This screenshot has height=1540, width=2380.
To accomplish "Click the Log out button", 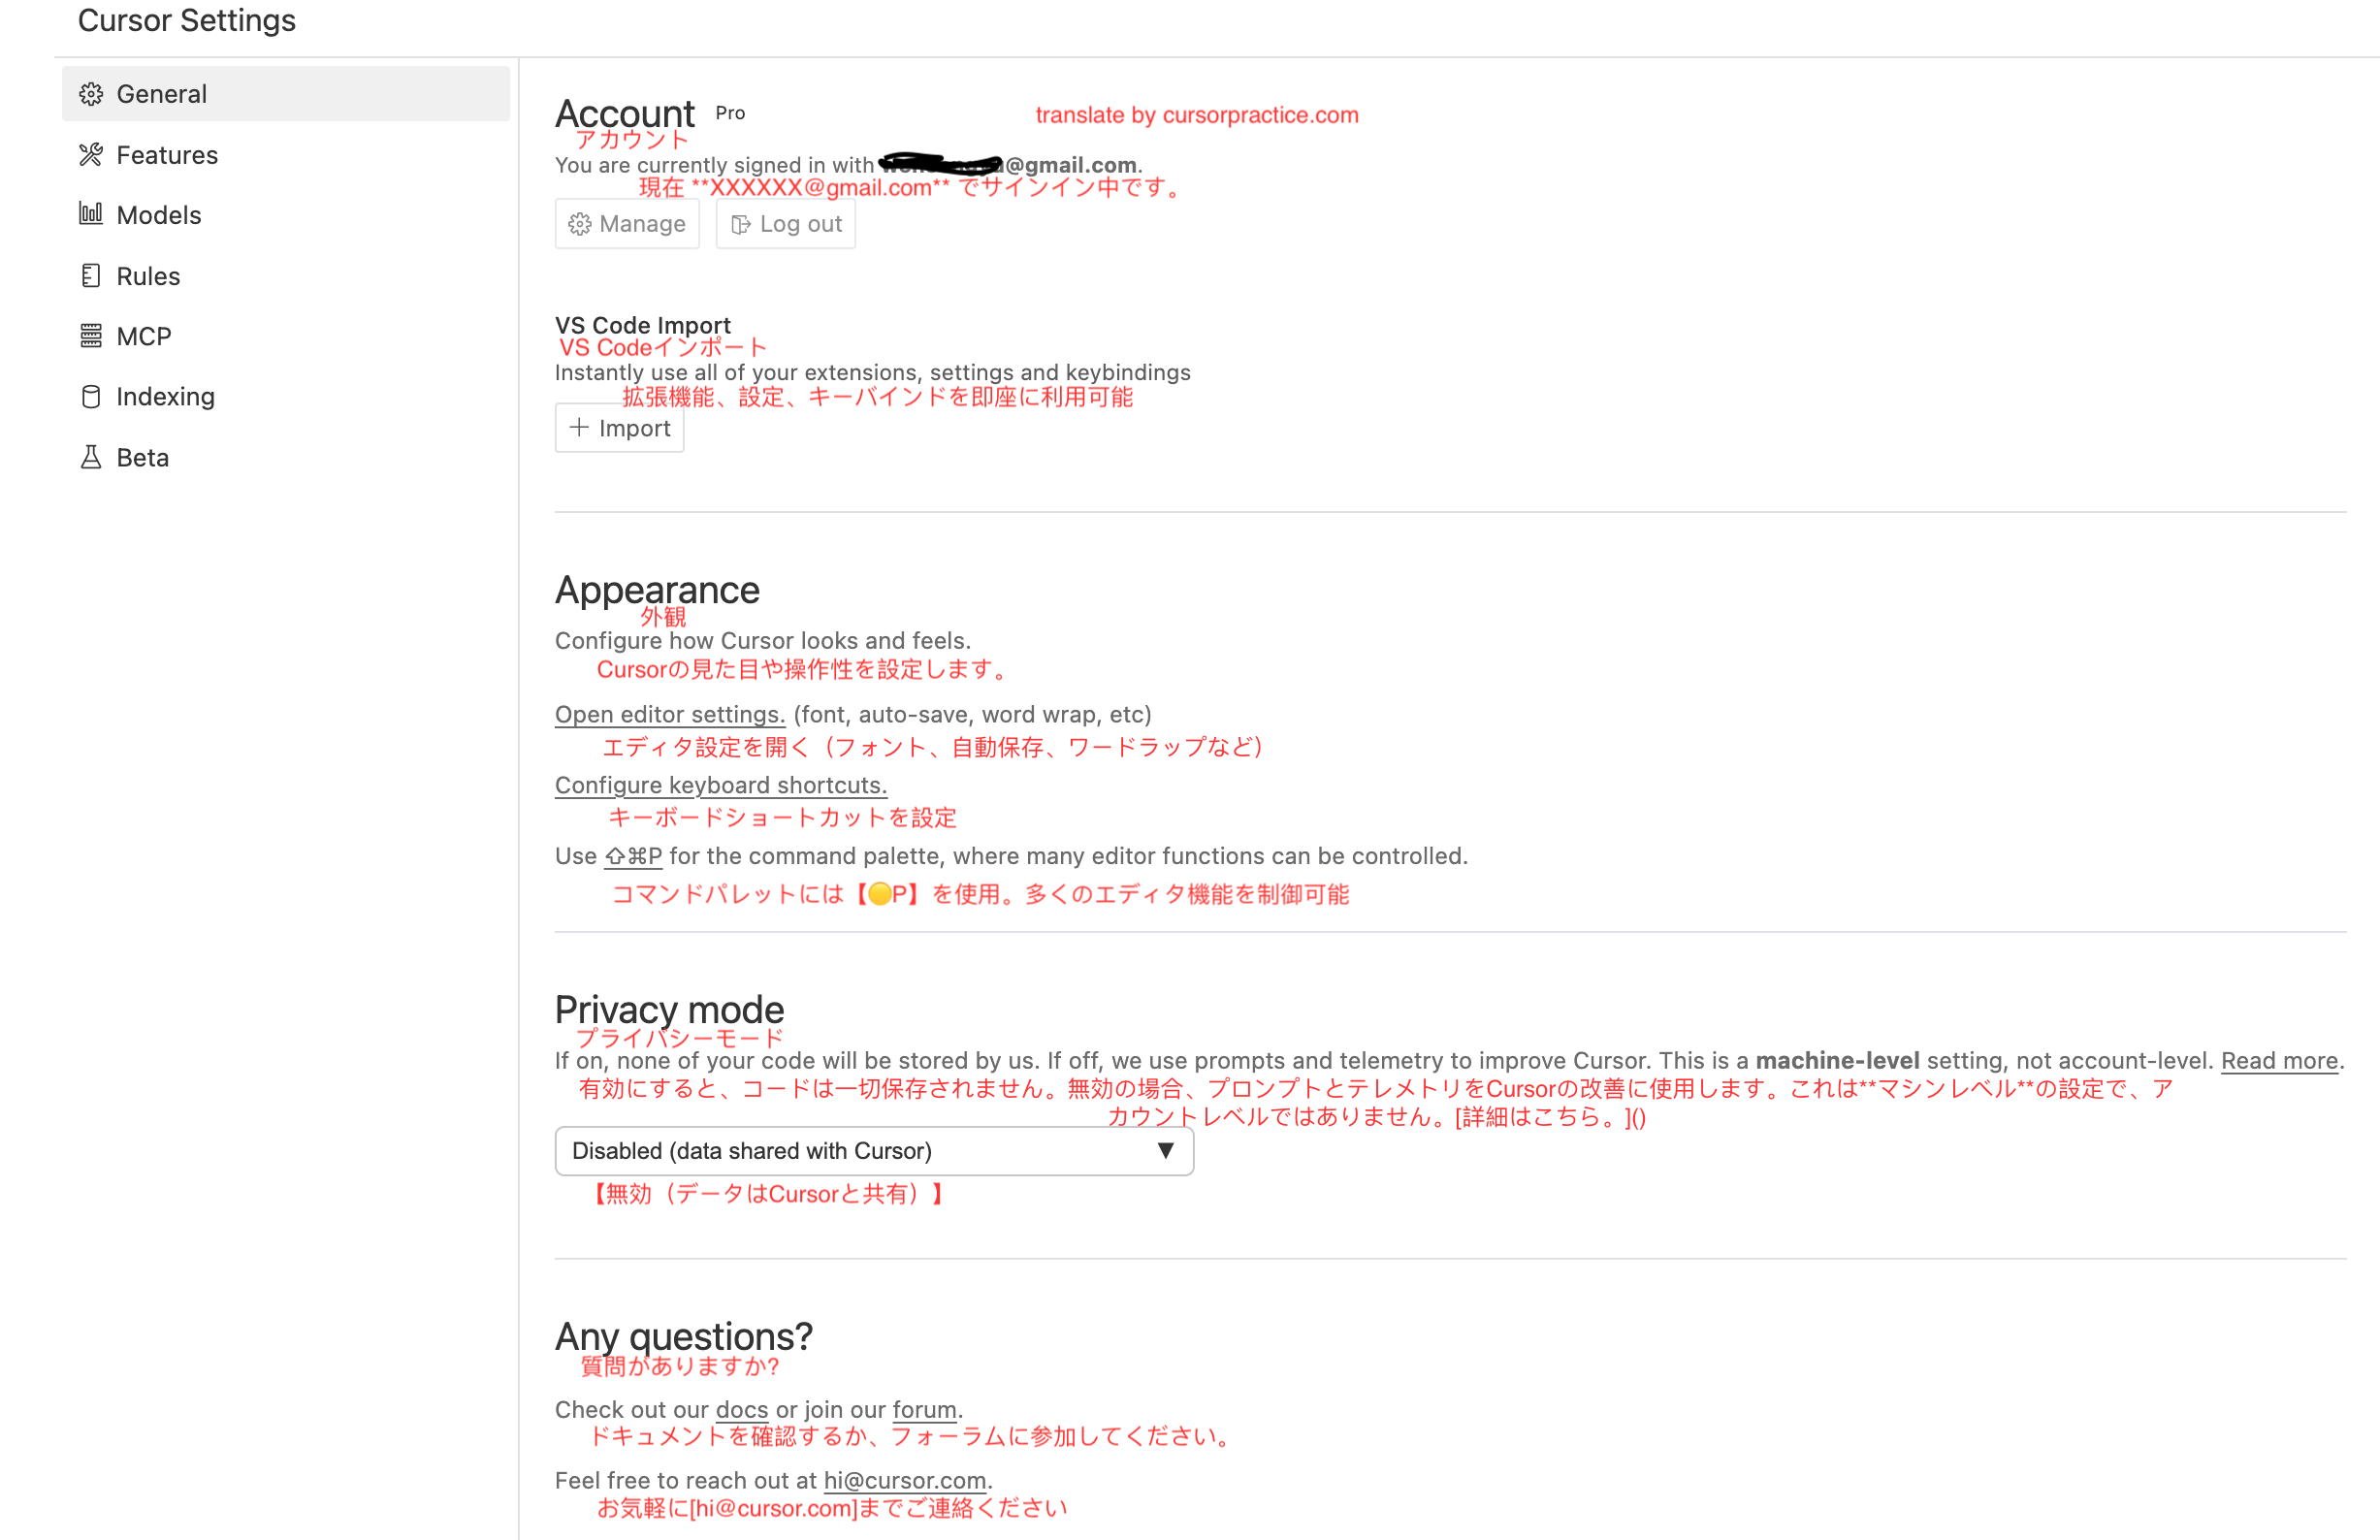I will tap(786, 224).
